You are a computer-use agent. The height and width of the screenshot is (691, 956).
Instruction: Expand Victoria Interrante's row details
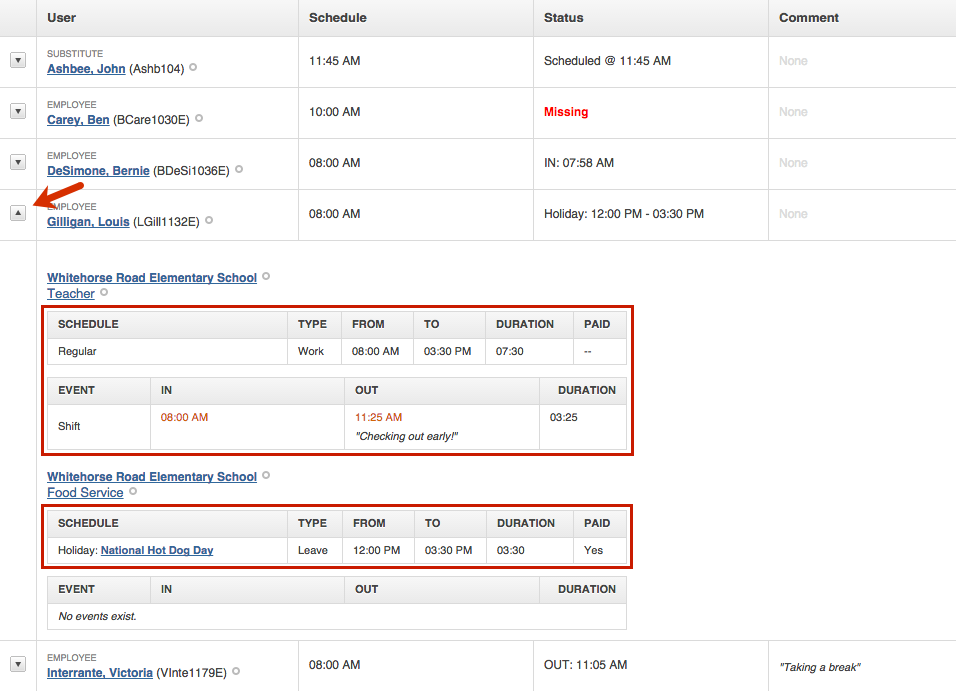(17, 664)
